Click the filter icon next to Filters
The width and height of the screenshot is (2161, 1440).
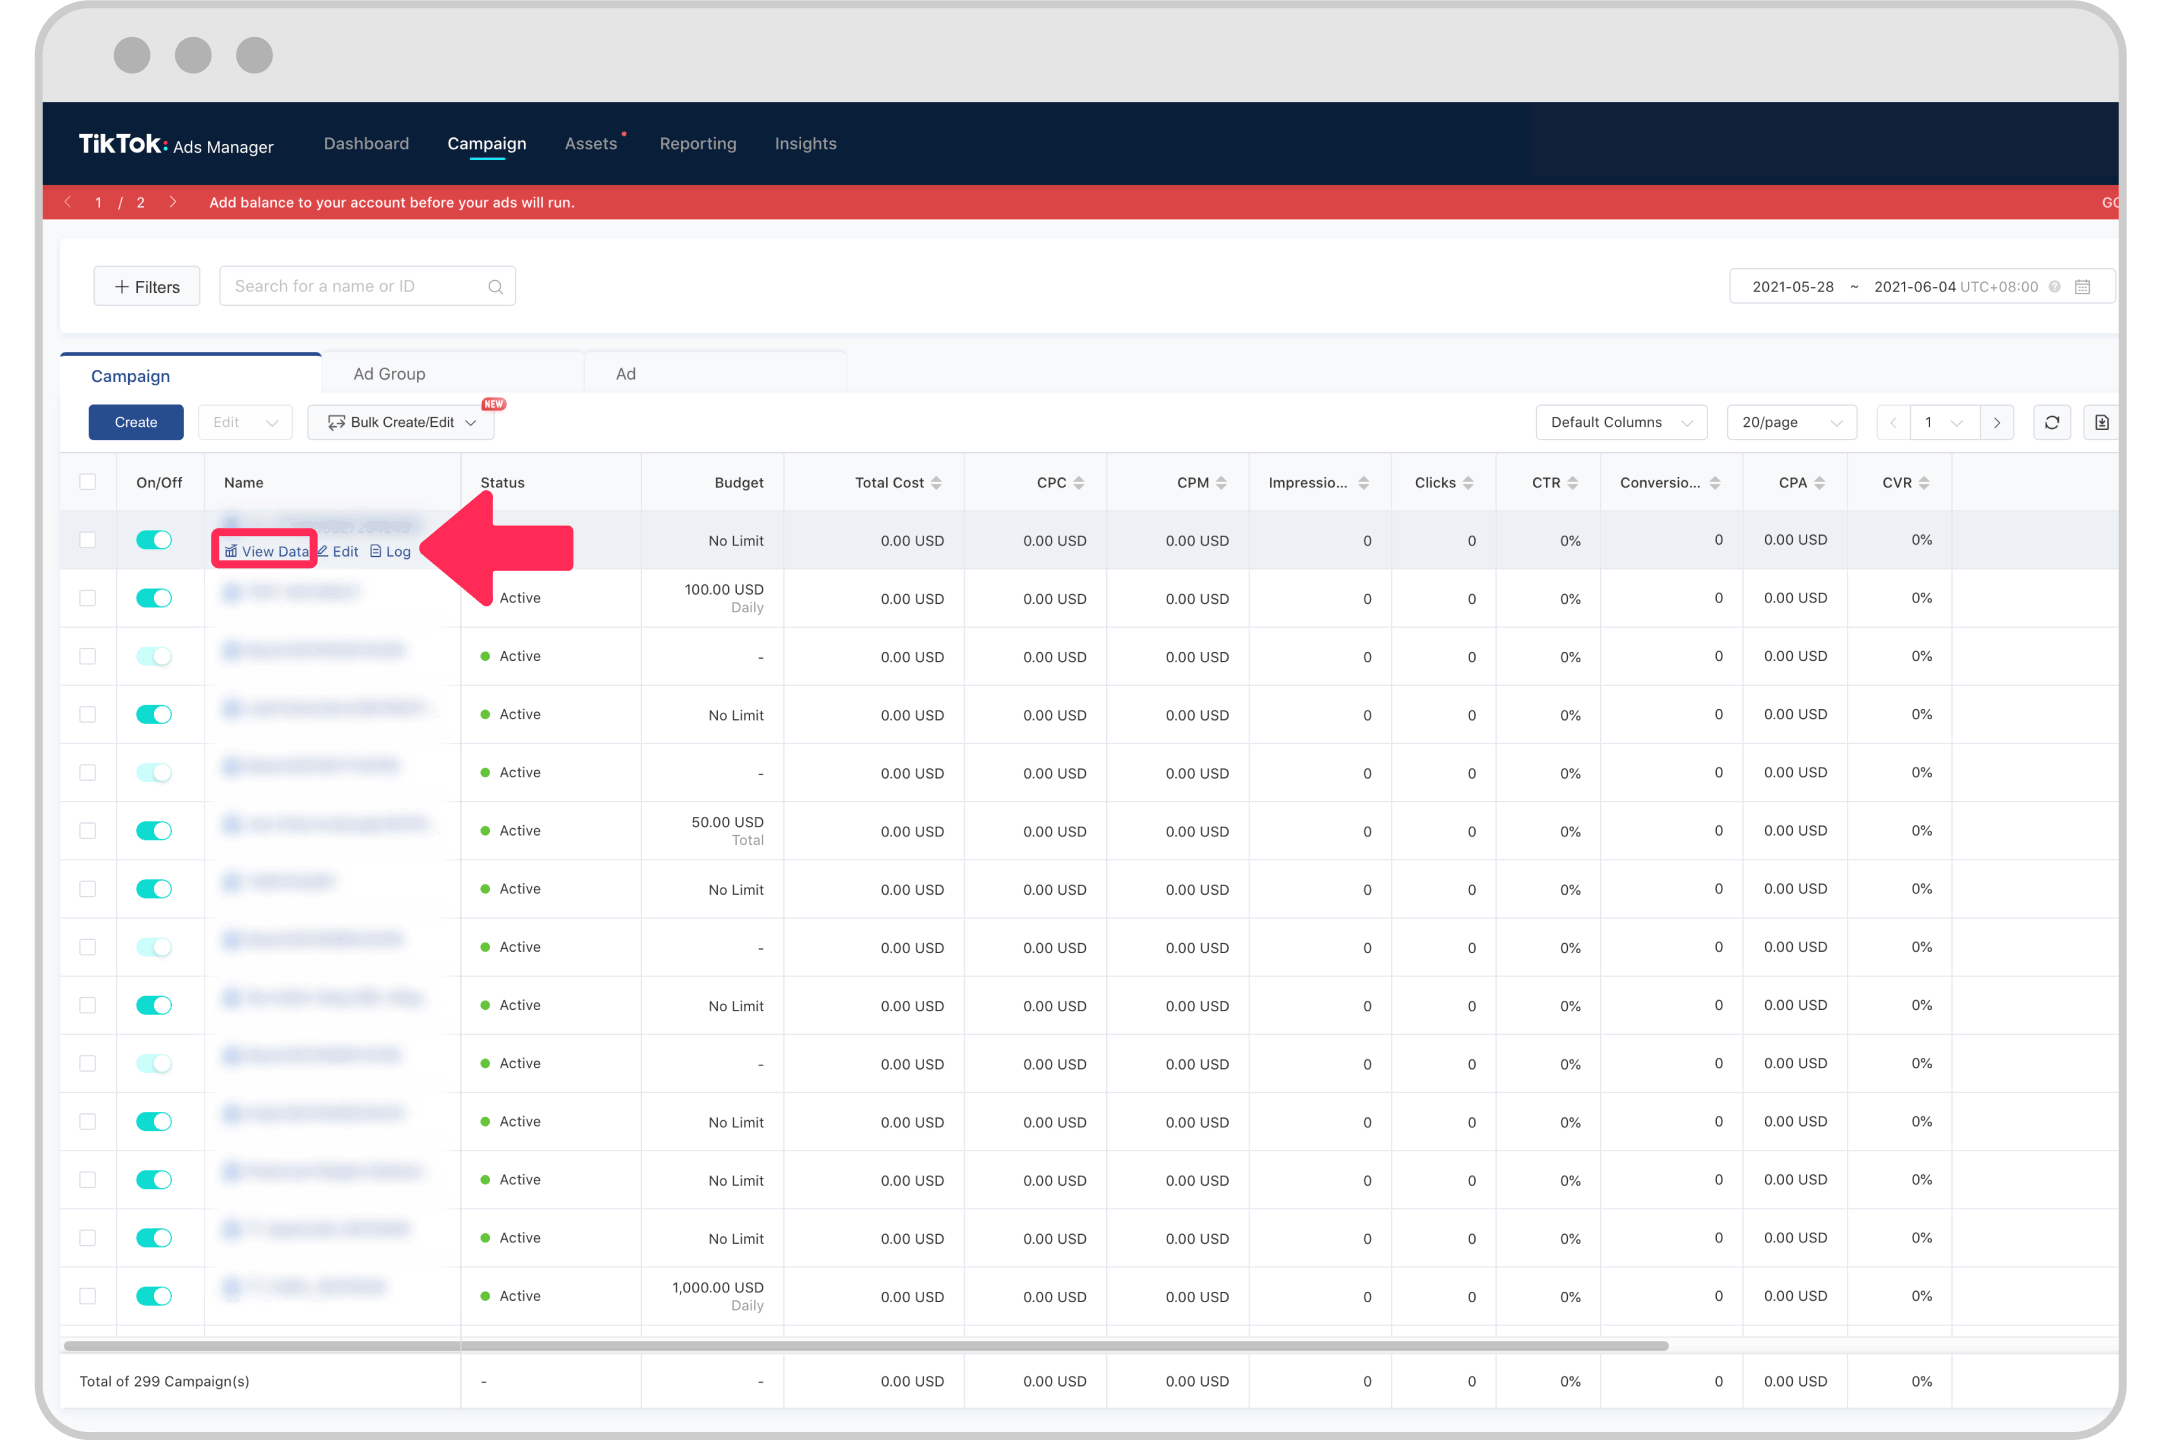[121, 286]
